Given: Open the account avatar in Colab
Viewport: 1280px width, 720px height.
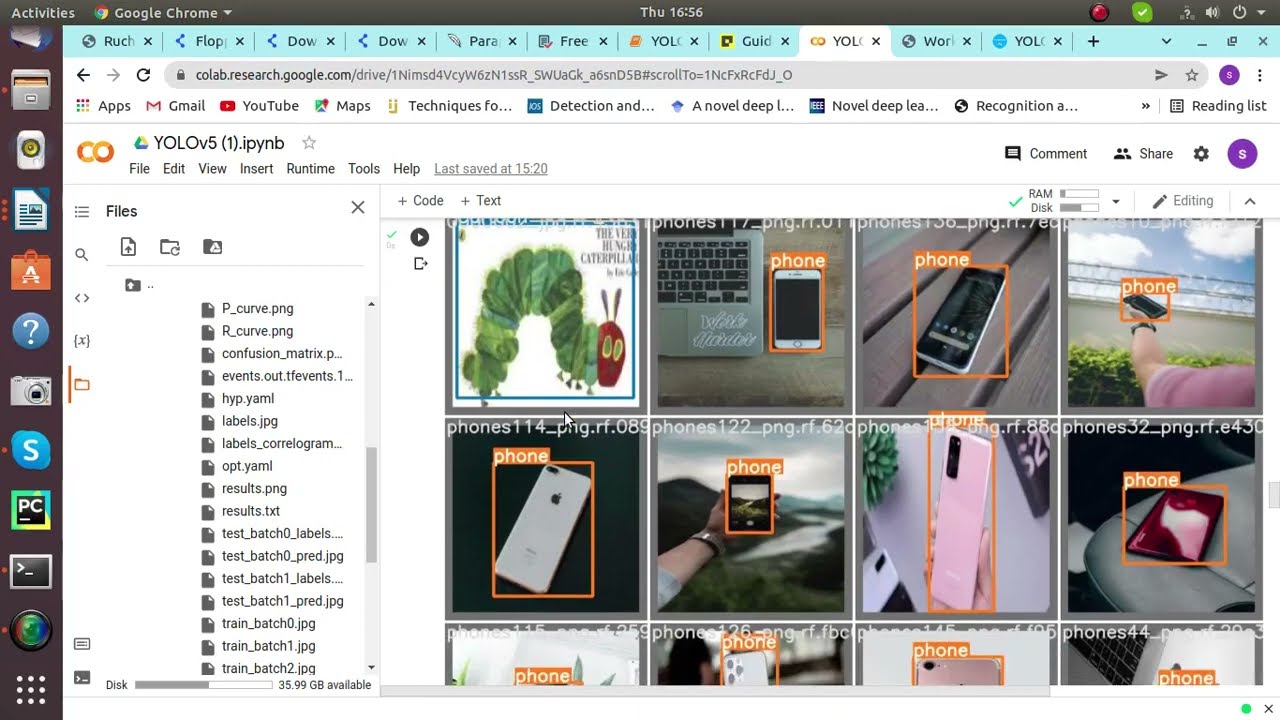Looking at the screenshot, I should click(1242, 154).
